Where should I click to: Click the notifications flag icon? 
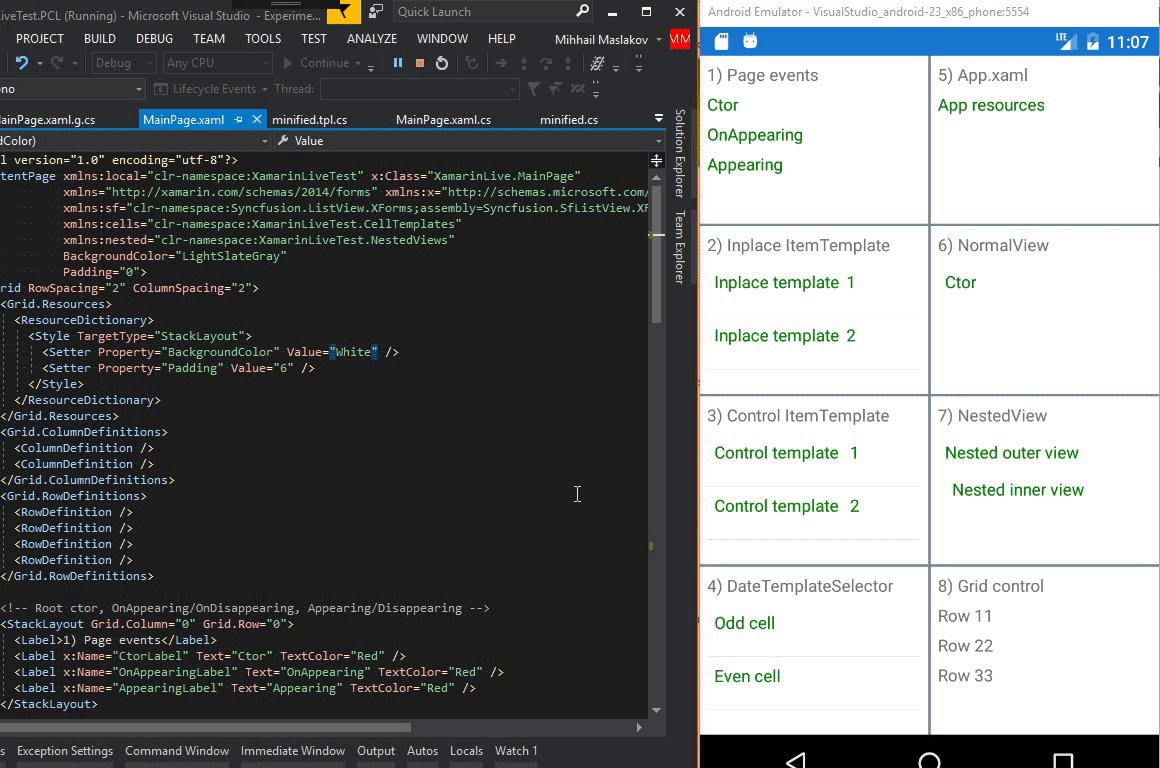tap(343, 12)
